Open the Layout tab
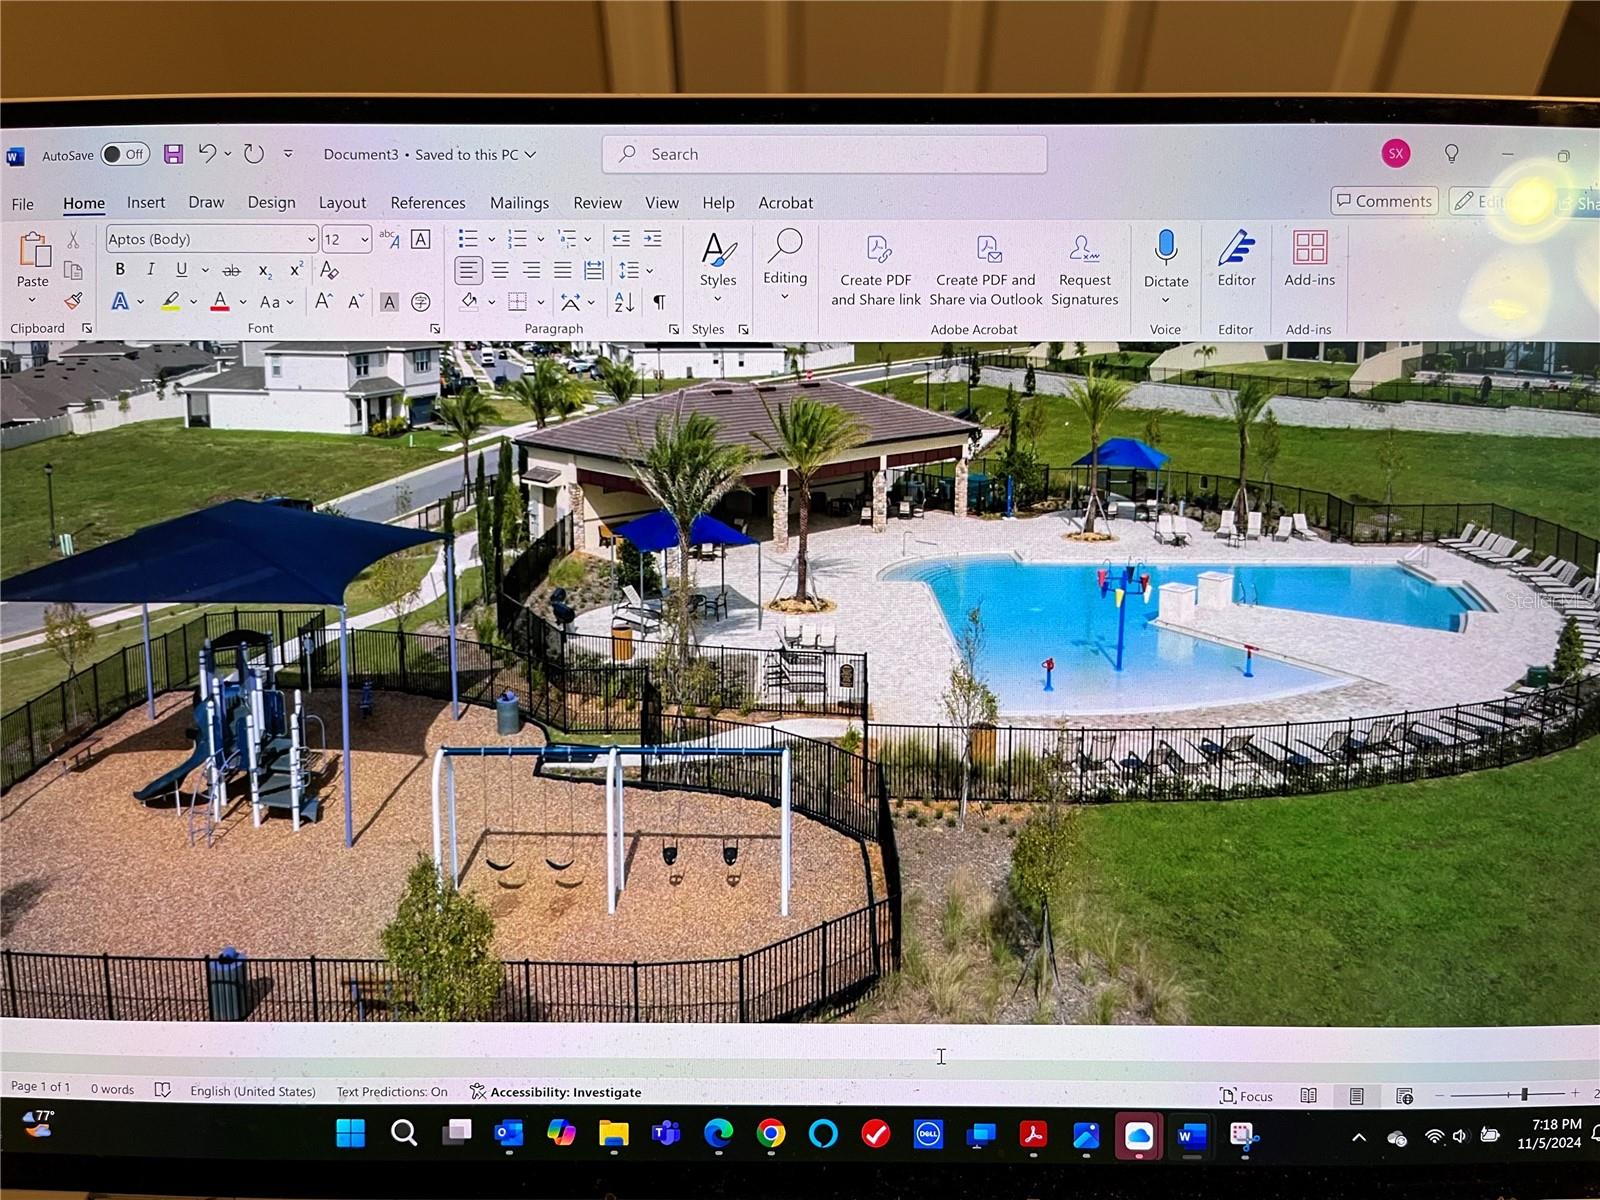The image size is (1600, 1200). 342,203
